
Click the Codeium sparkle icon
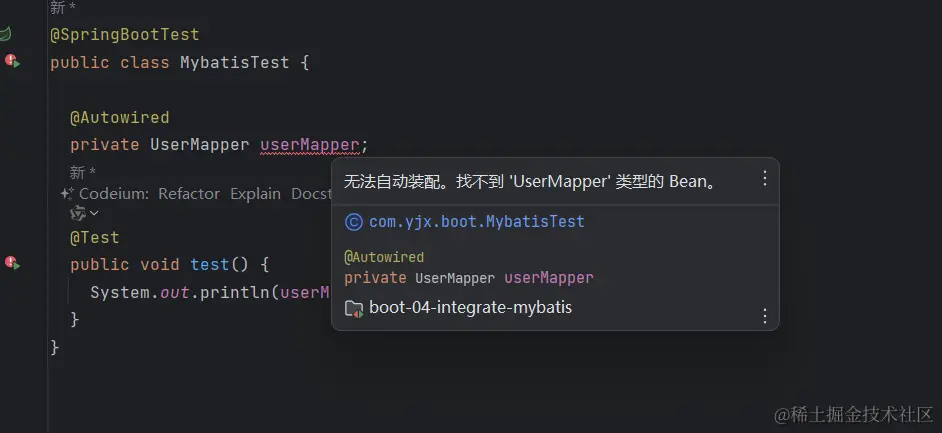click(67, 193)
